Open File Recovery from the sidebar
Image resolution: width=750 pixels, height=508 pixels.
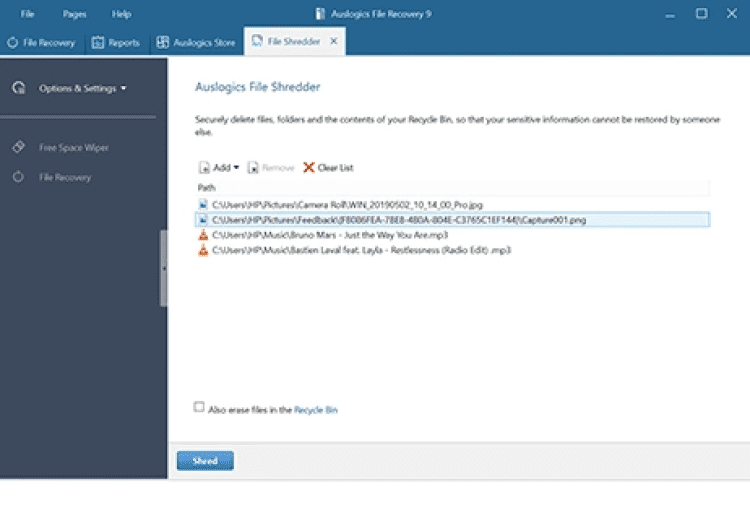tap(65, 177)
